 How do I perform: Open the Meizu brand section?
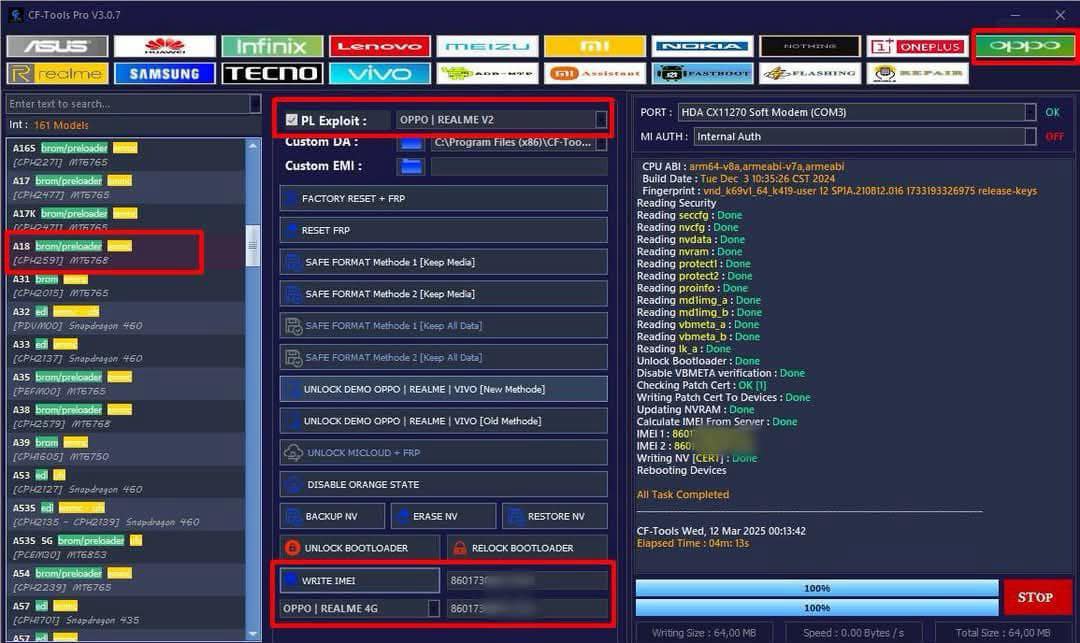coord(487,46)
